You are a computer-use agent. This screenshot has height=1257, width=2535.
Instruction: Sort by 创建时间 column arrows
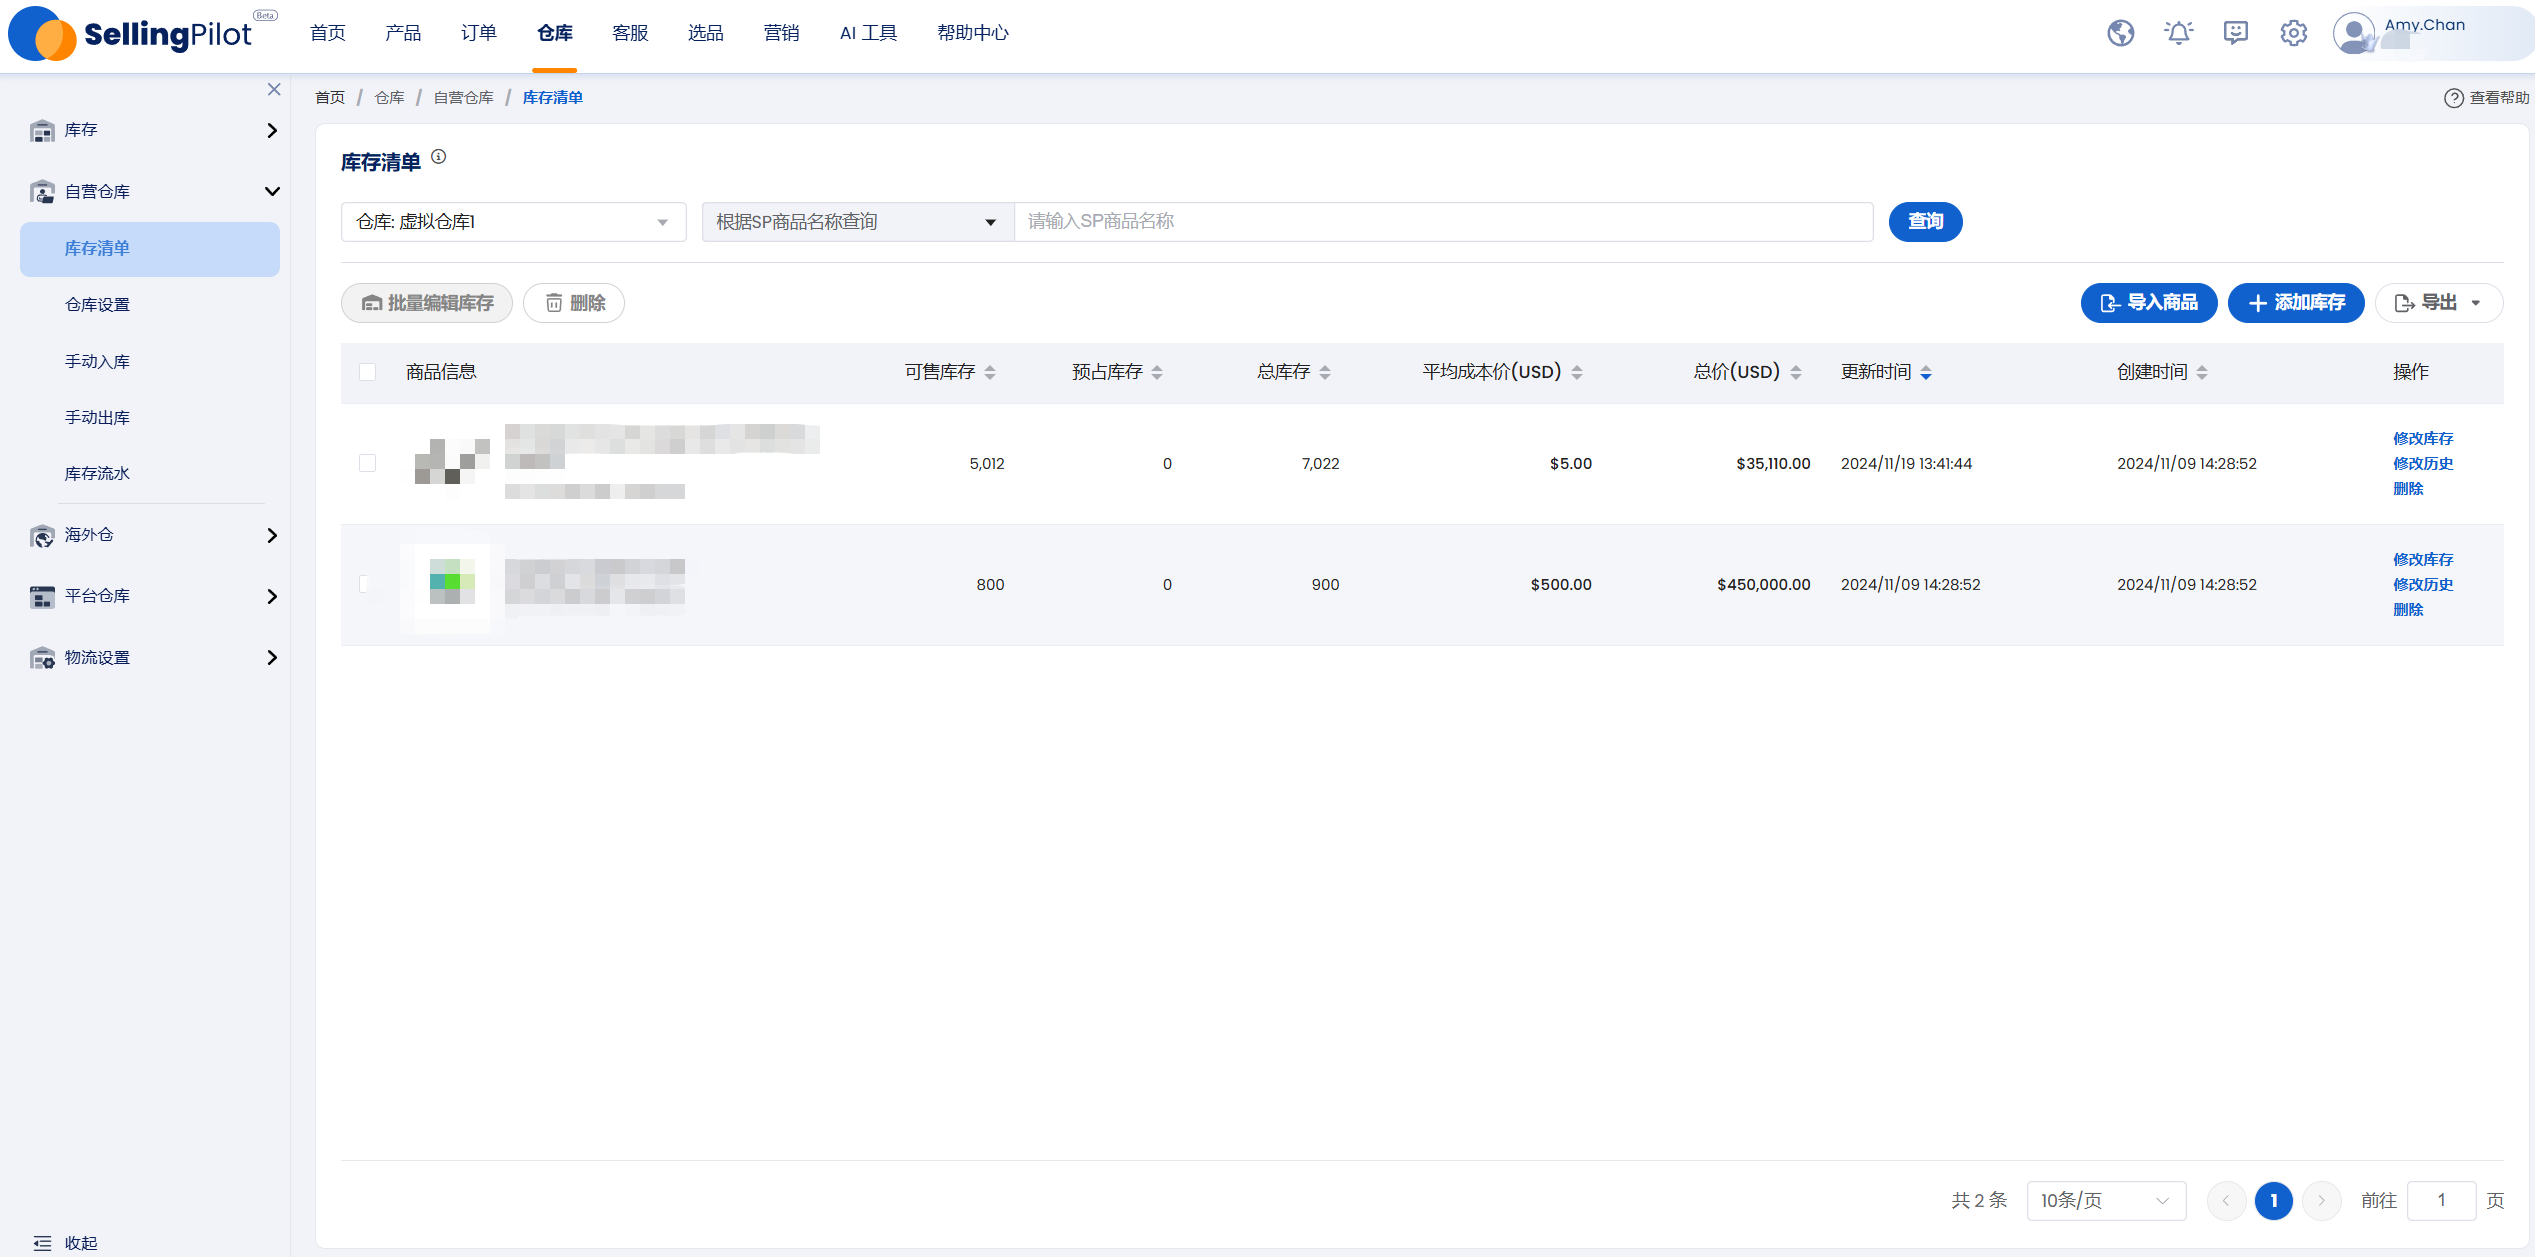click(2202, 372)
